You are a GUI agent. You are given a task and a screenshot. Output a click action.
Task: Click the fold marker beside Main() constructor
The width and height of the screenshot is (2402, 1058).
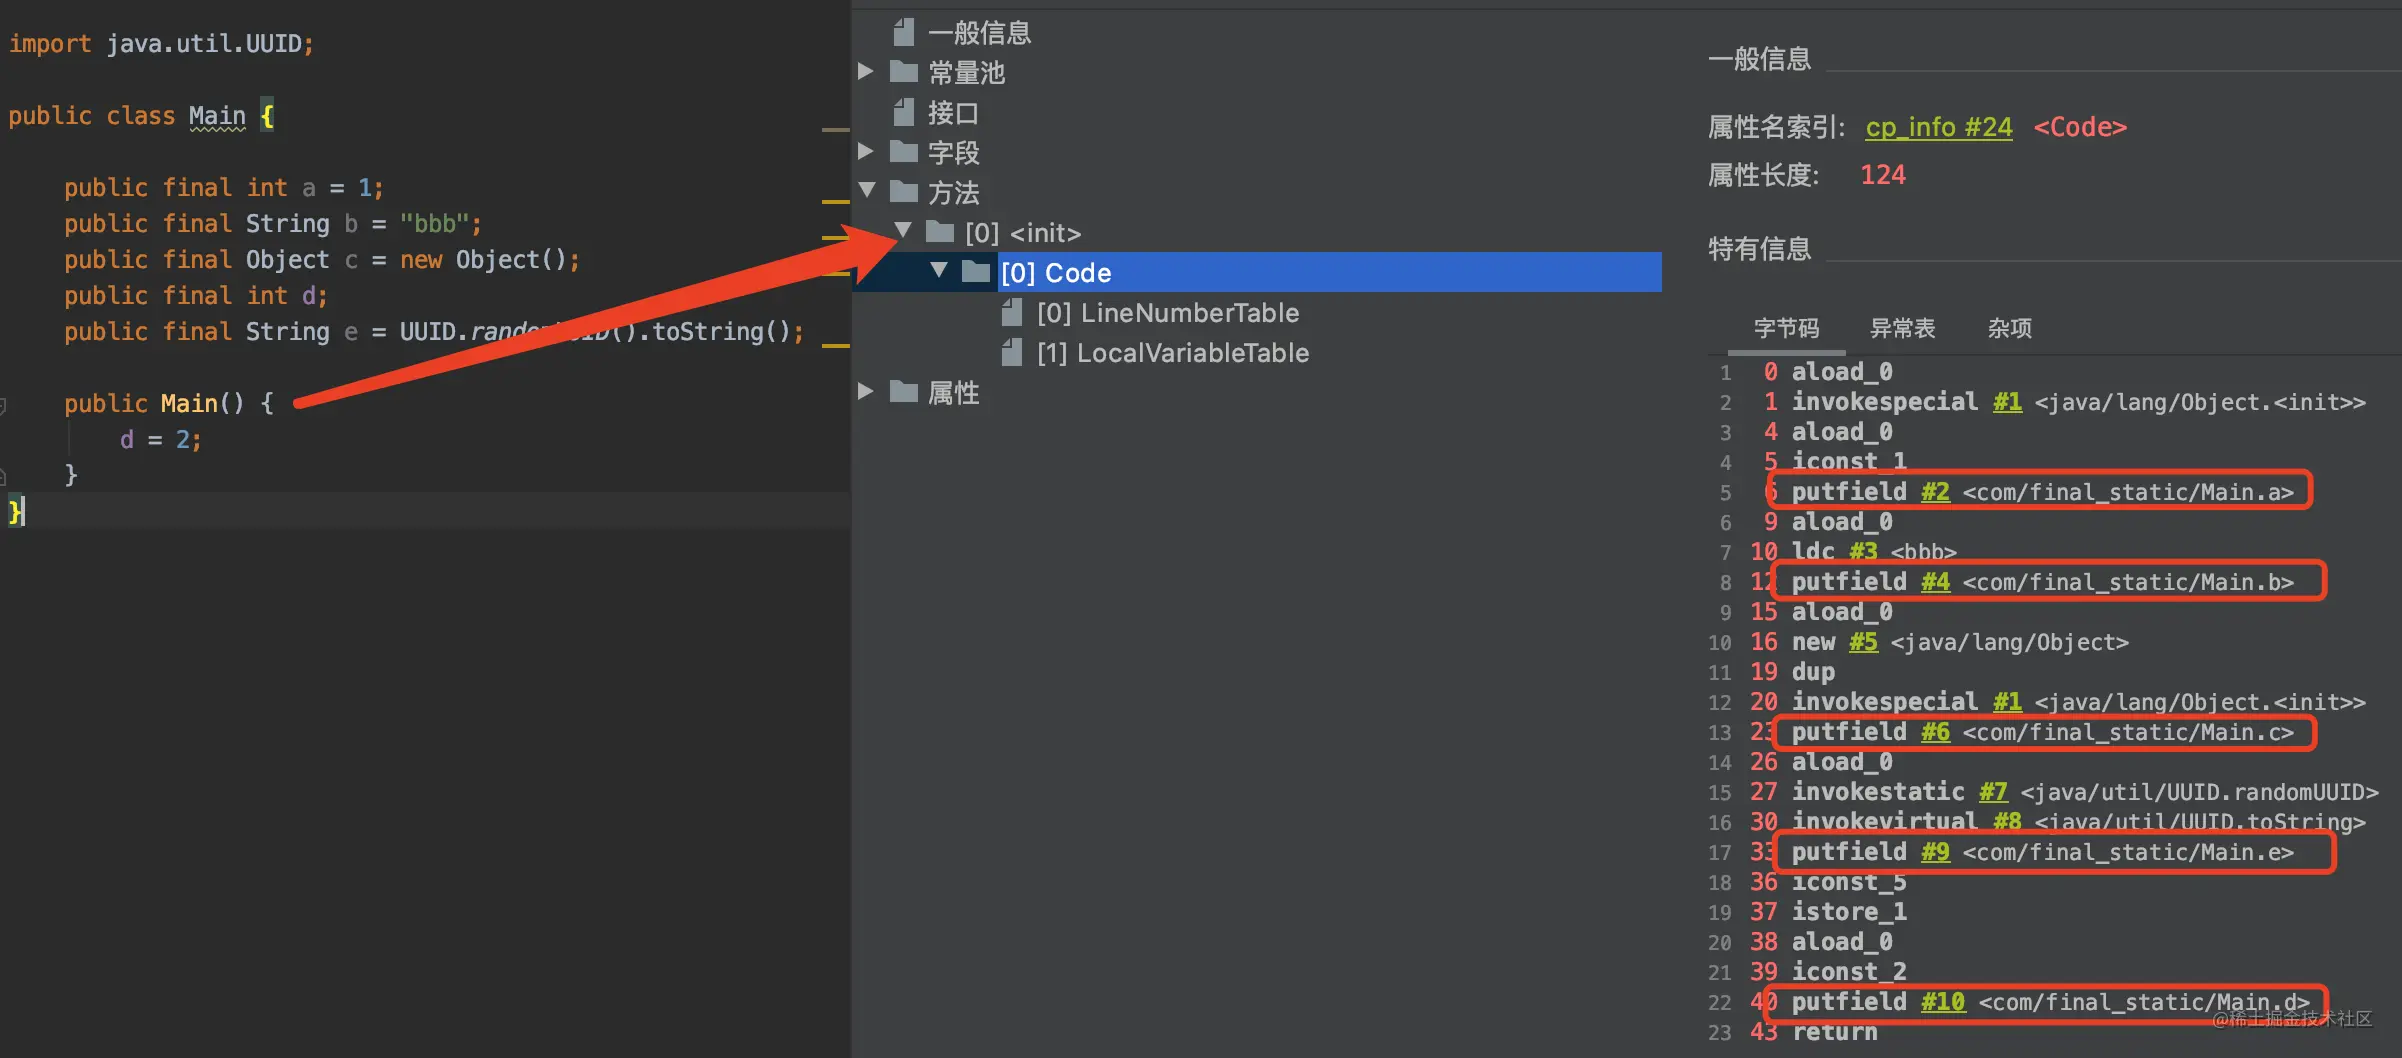click(x=3, y=406)
